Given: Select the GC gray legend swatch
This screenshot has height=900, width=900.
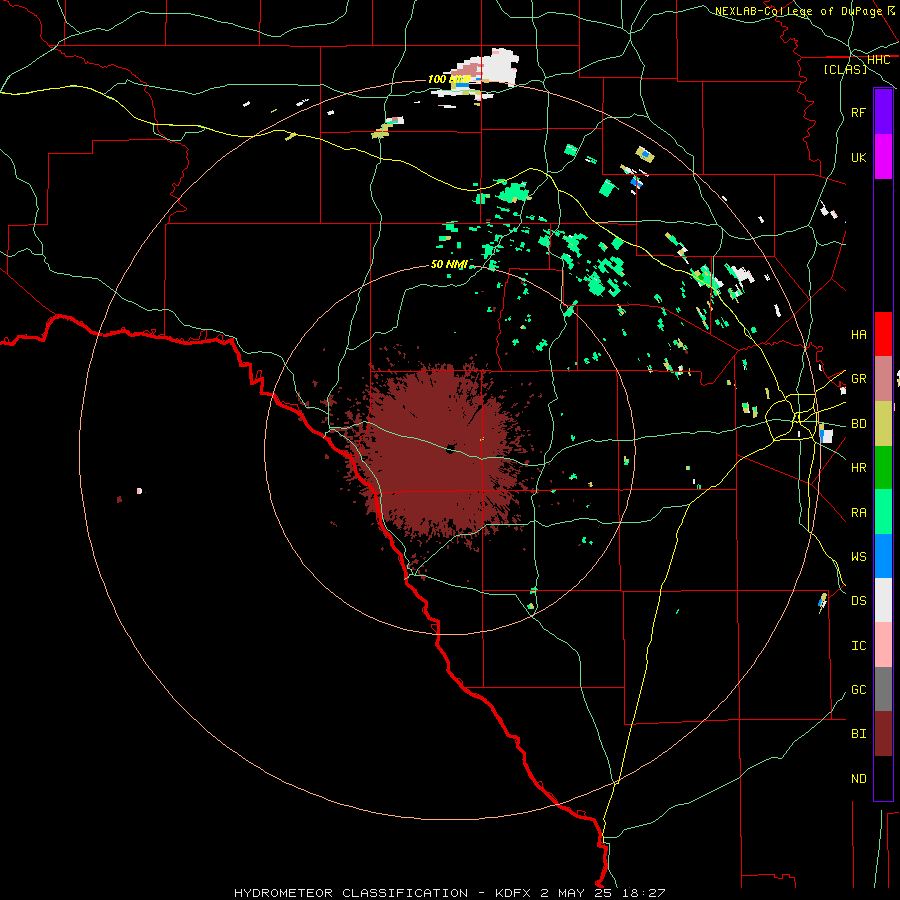Looking at the screenshot, I should pyautogui.click(x=883, y=689).
